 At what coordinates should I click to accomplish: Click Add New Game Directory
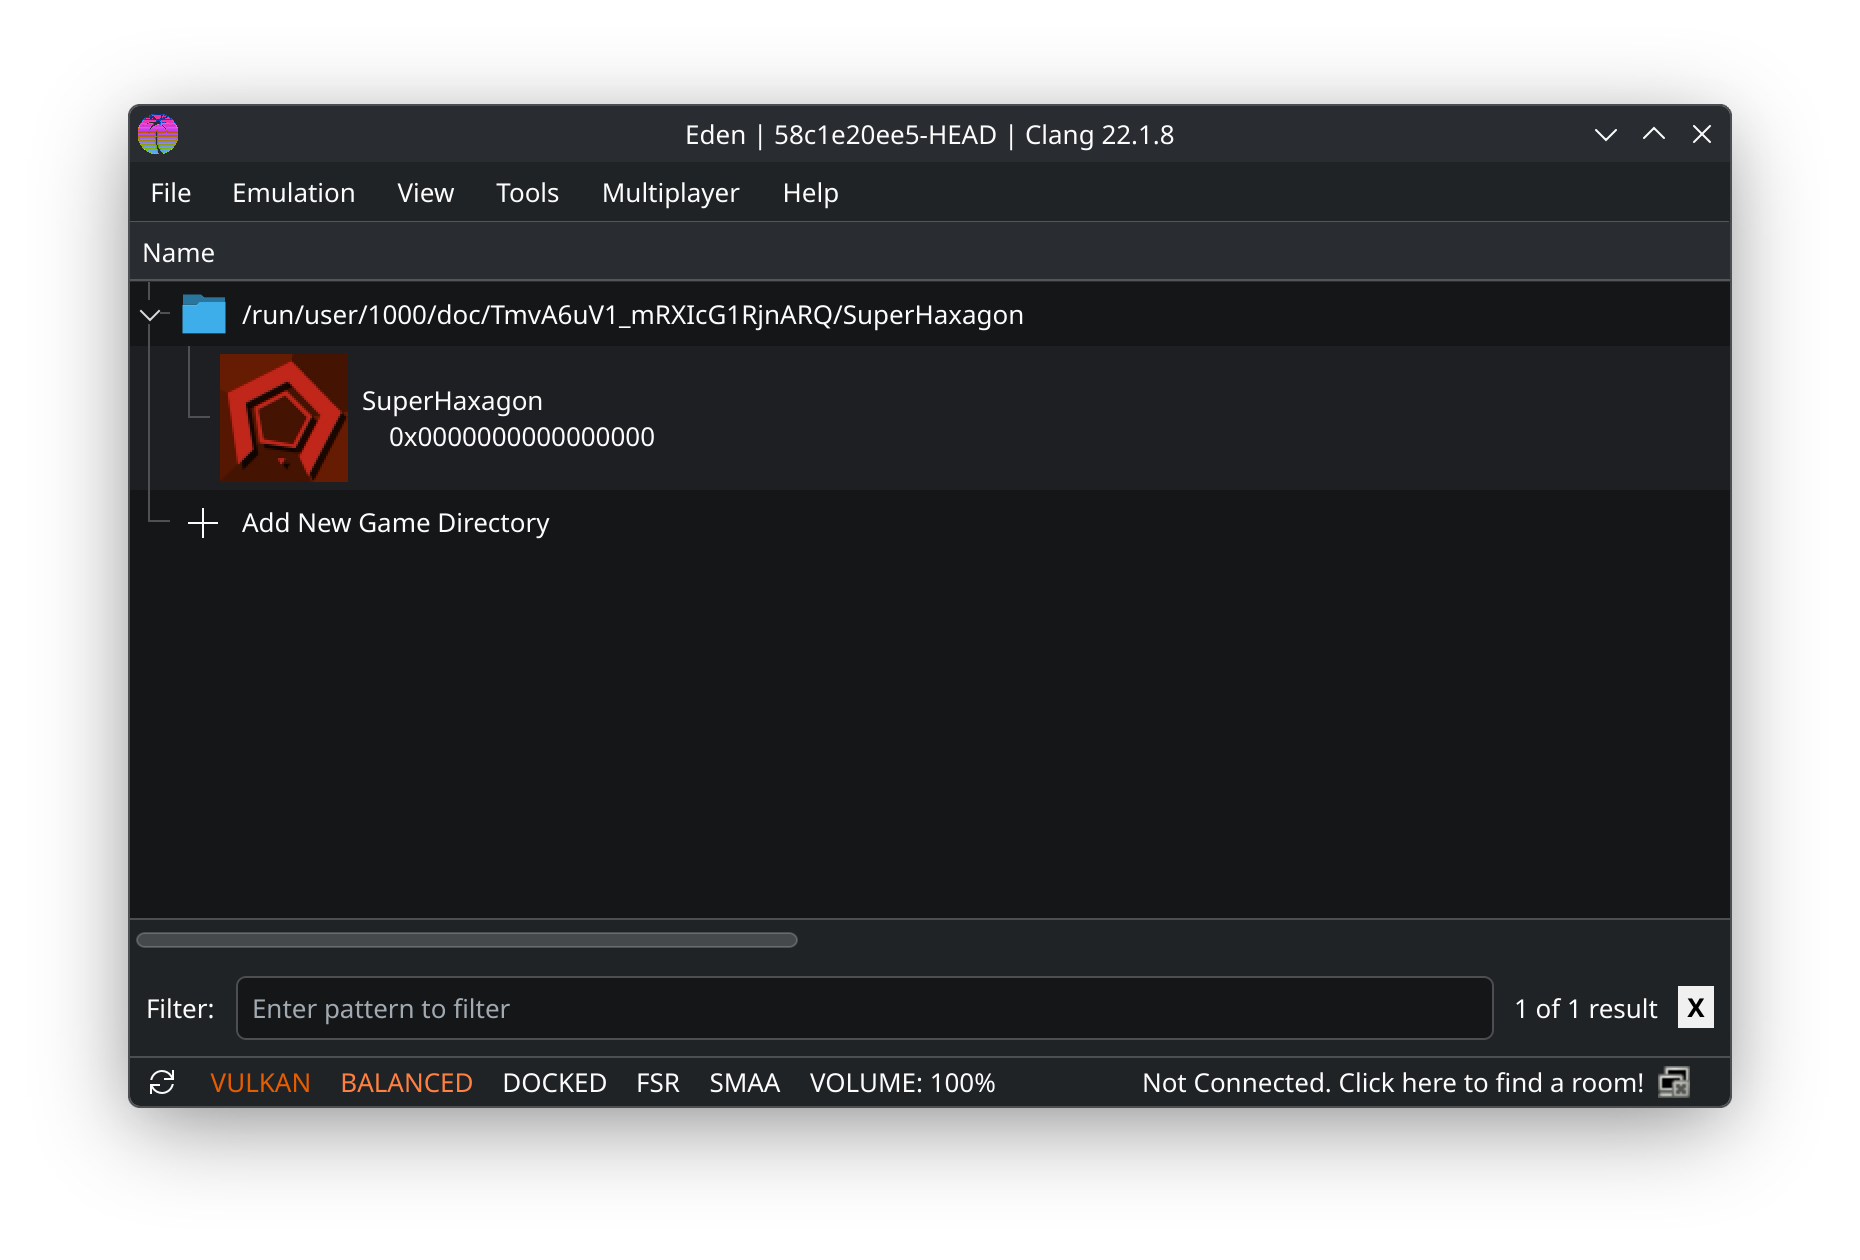(x=396, y=523)
